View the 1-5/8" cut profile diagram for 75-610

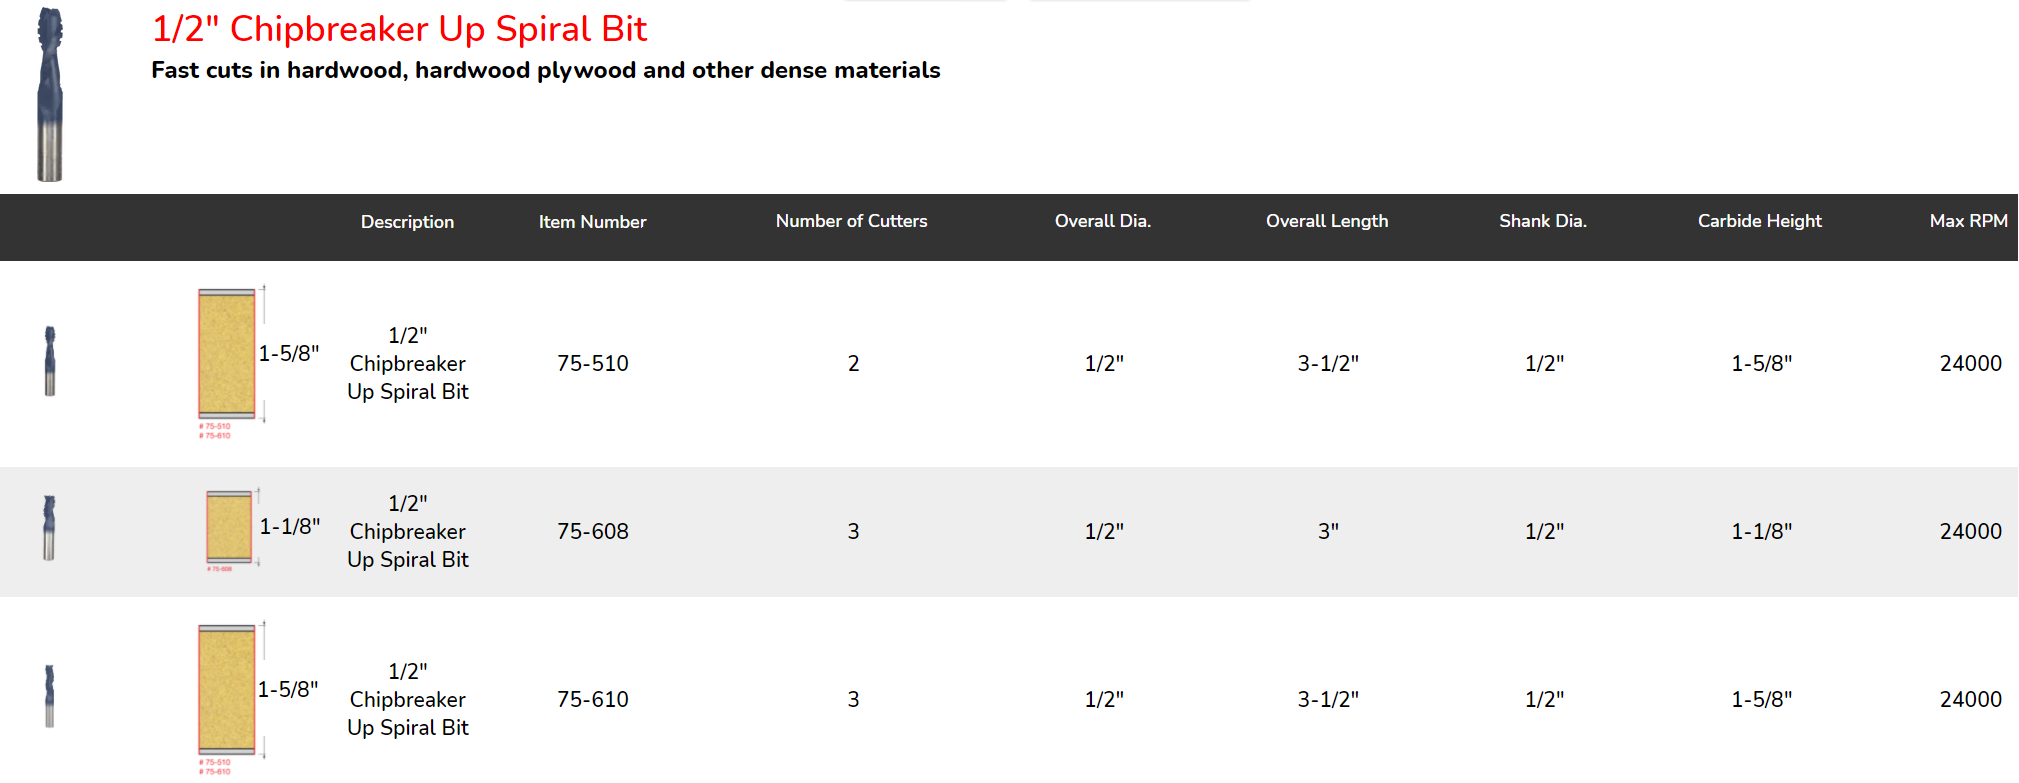pyautogui.click(x=259, y=698)
